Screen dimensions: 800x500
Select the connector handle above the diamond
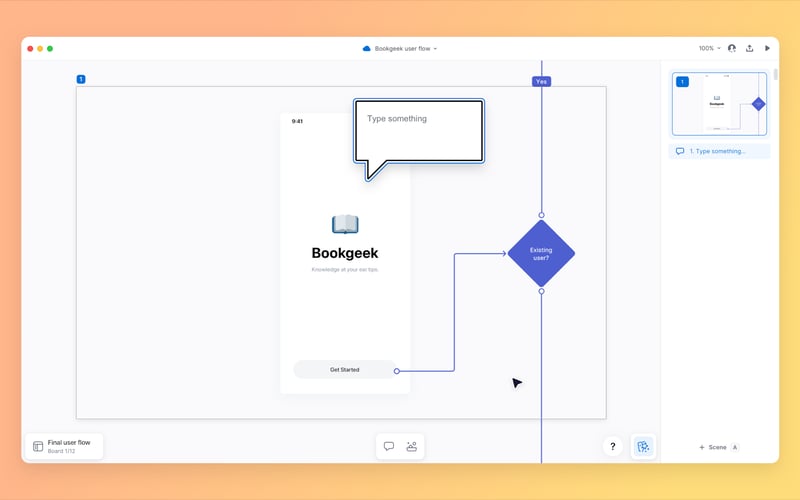(x=541, y=215)
